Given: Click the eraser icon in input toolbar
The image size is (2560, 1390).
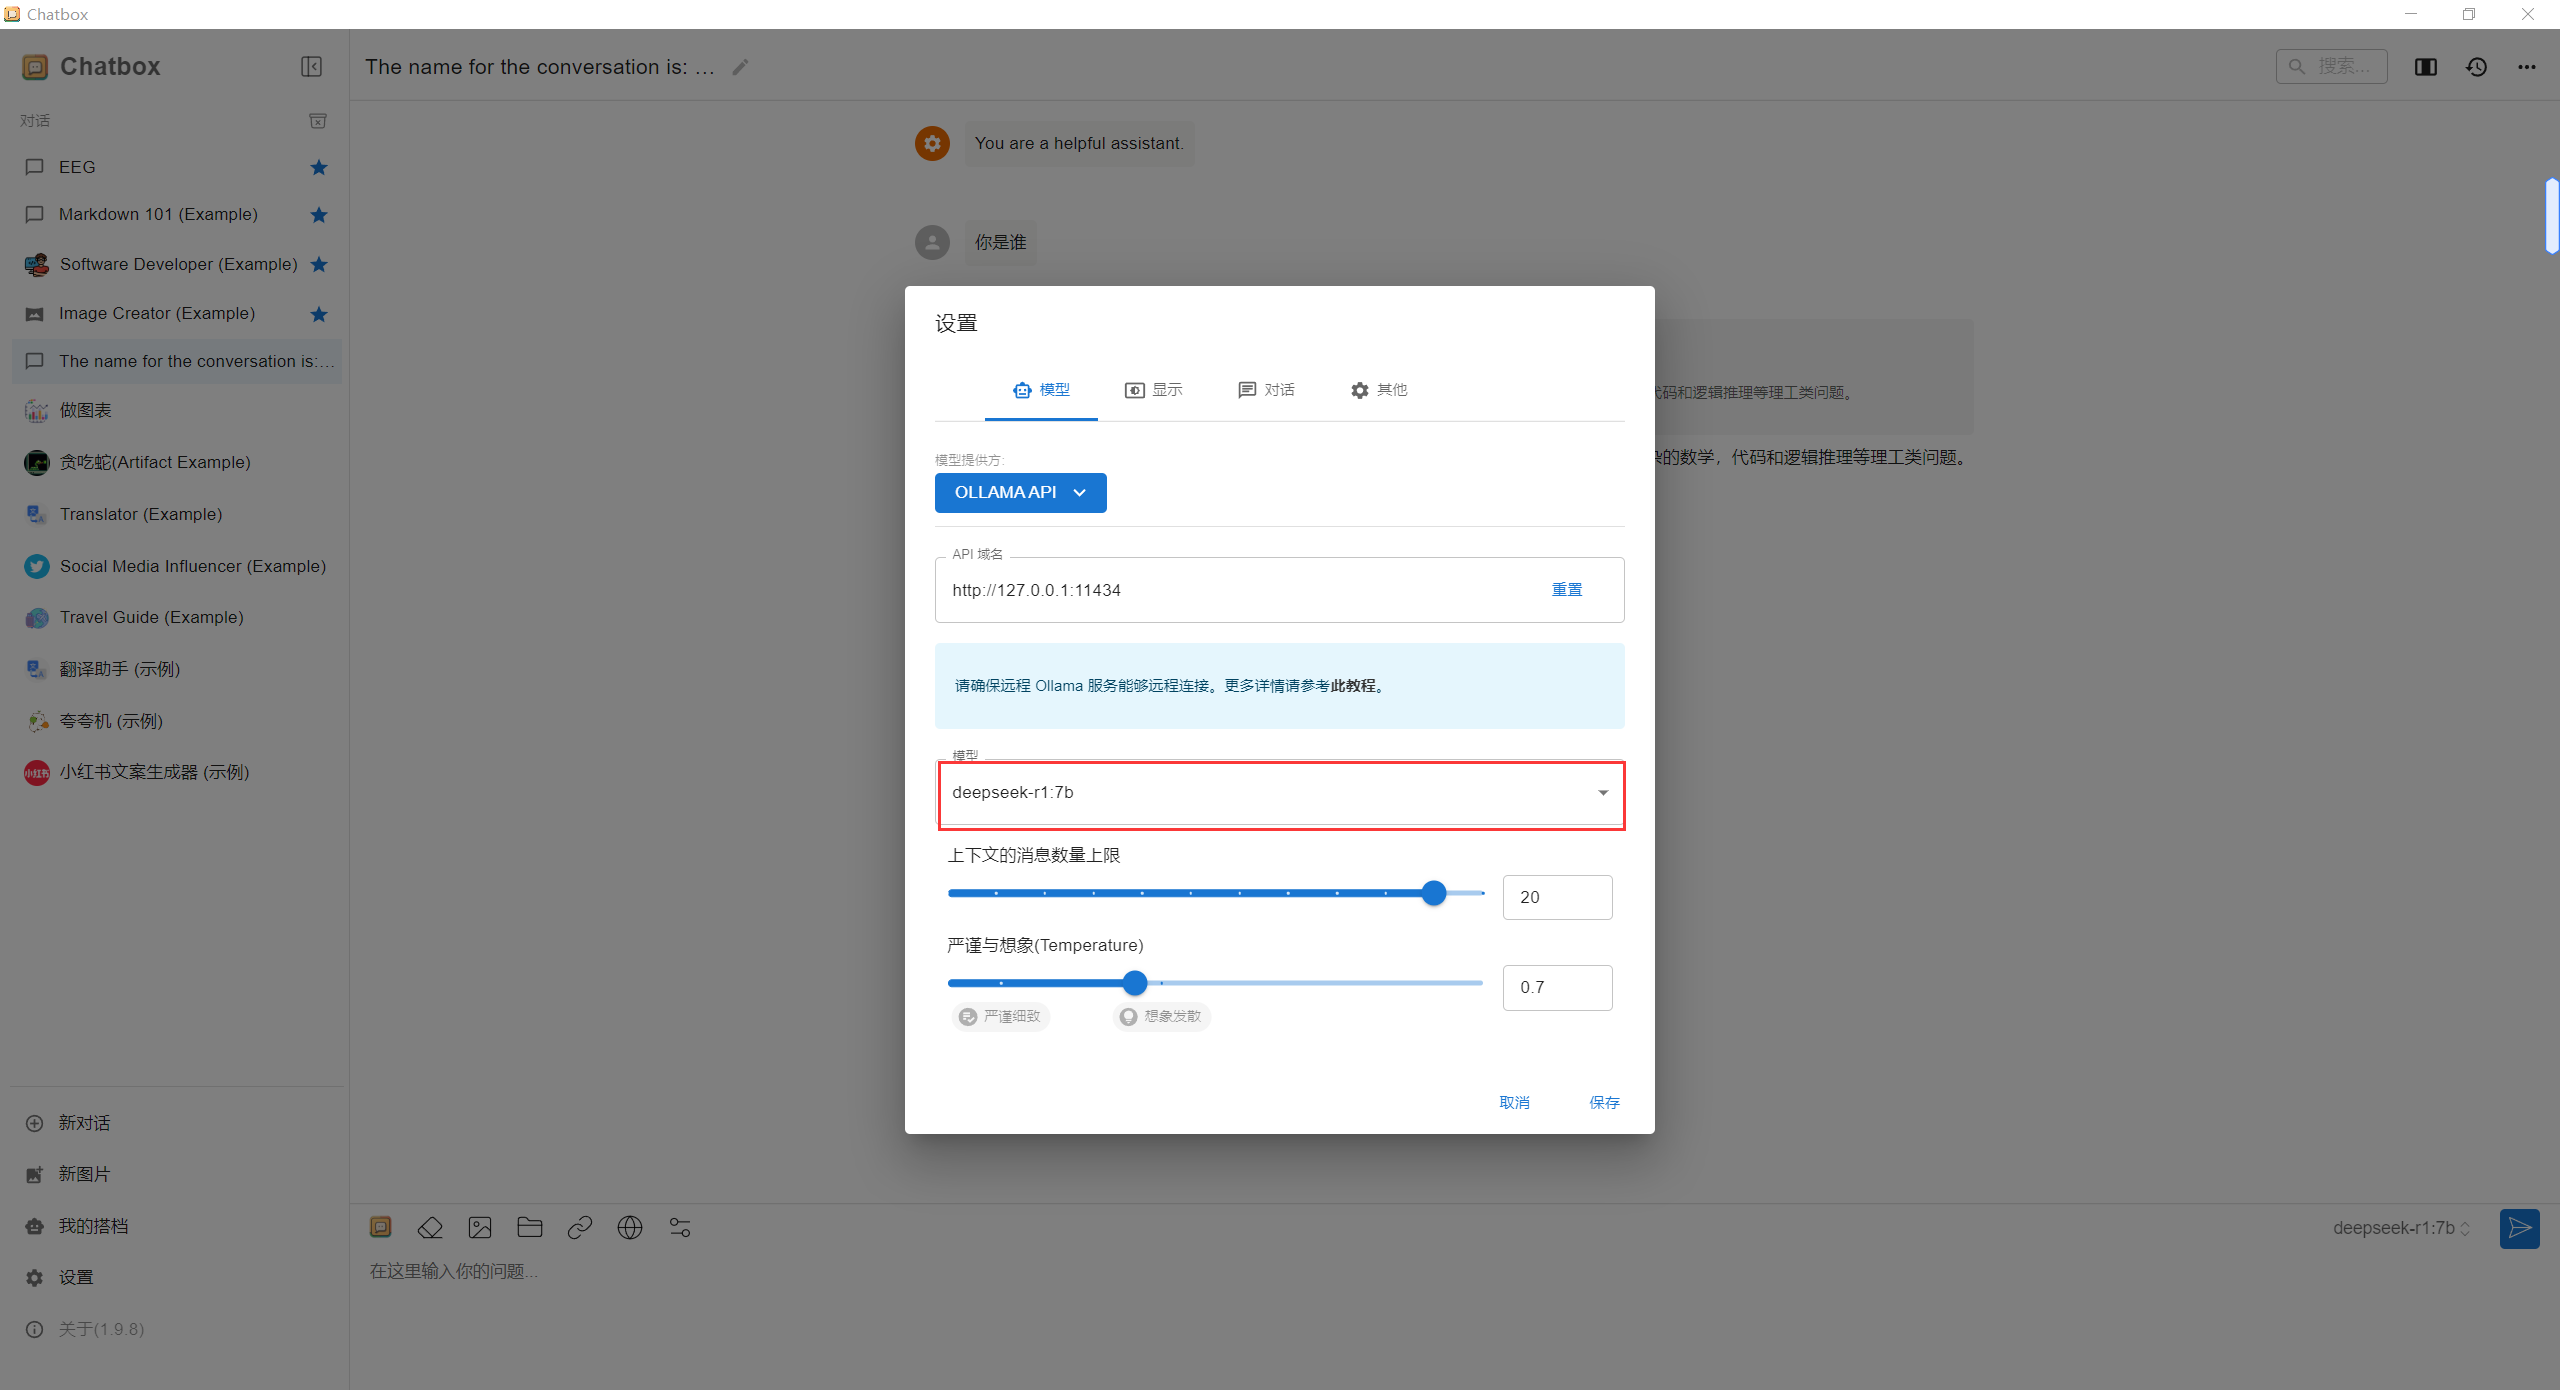Looking at the screenshot, I should click(430, 1227).
